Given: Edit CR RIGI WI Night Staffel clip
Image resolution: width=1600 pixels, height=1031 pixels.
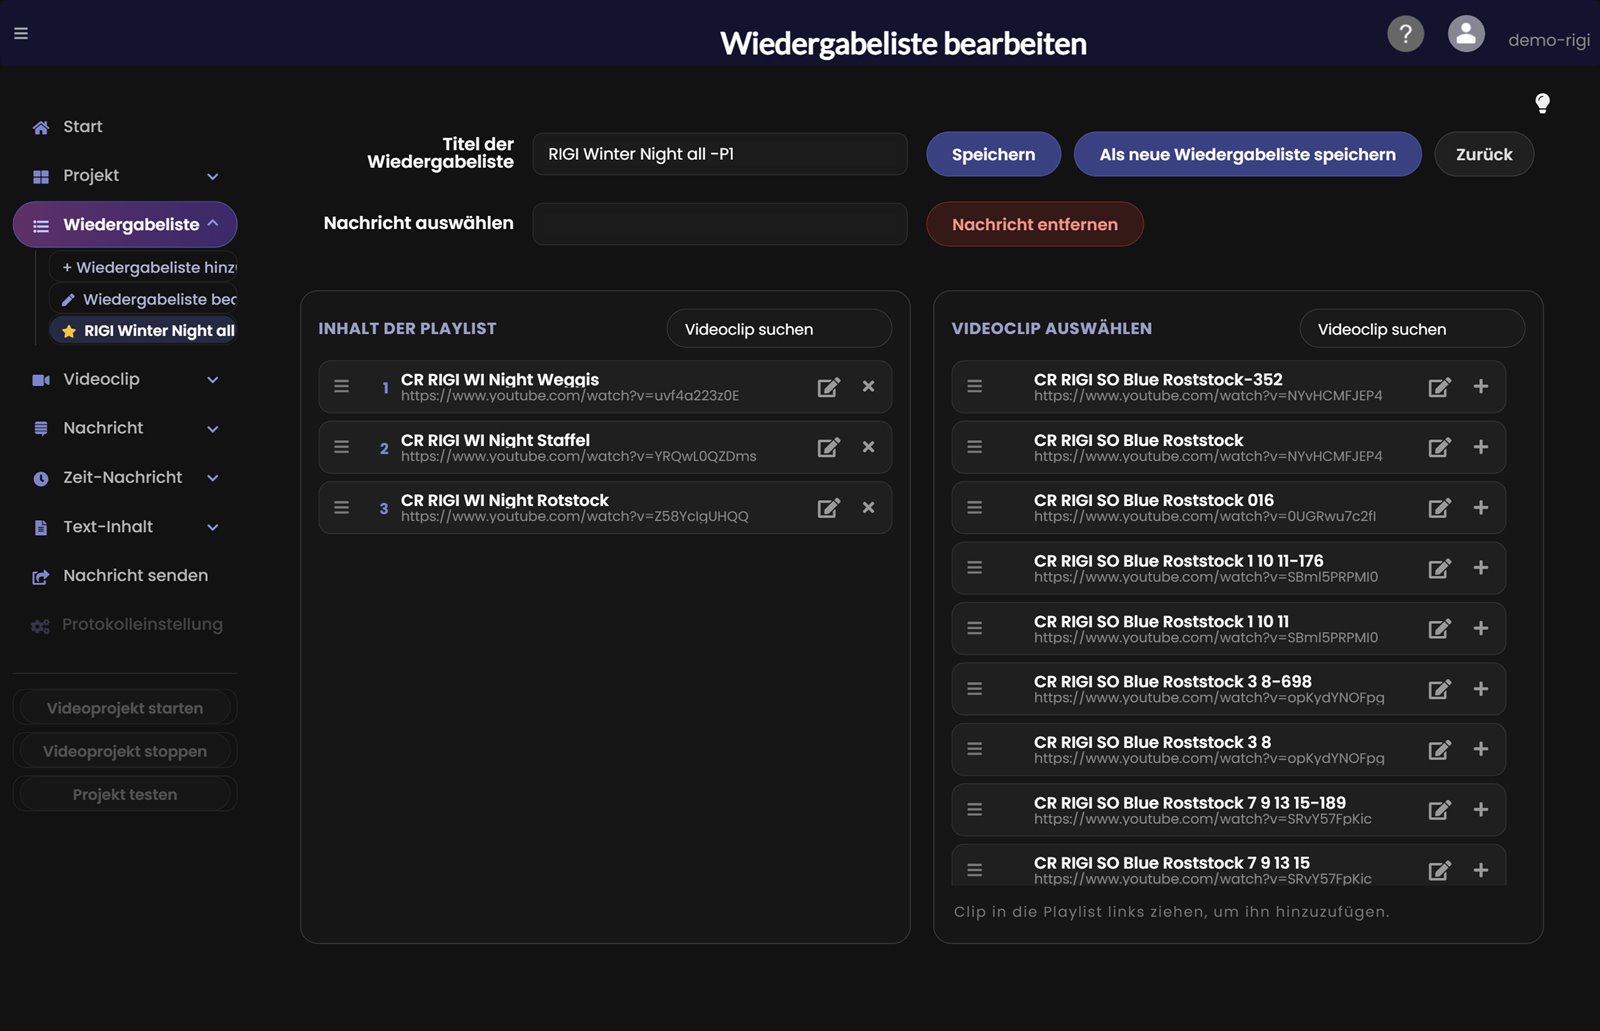Looking at the screenshot, I should click(x=828, y=448).
